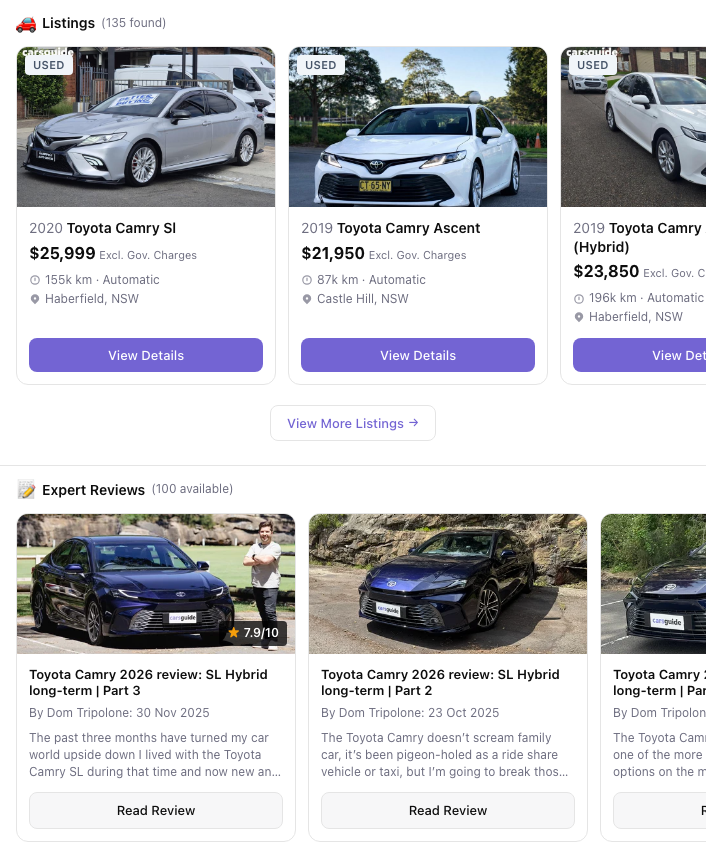Read Review for SL Hybrid long-term Part 2

[448, 810]
